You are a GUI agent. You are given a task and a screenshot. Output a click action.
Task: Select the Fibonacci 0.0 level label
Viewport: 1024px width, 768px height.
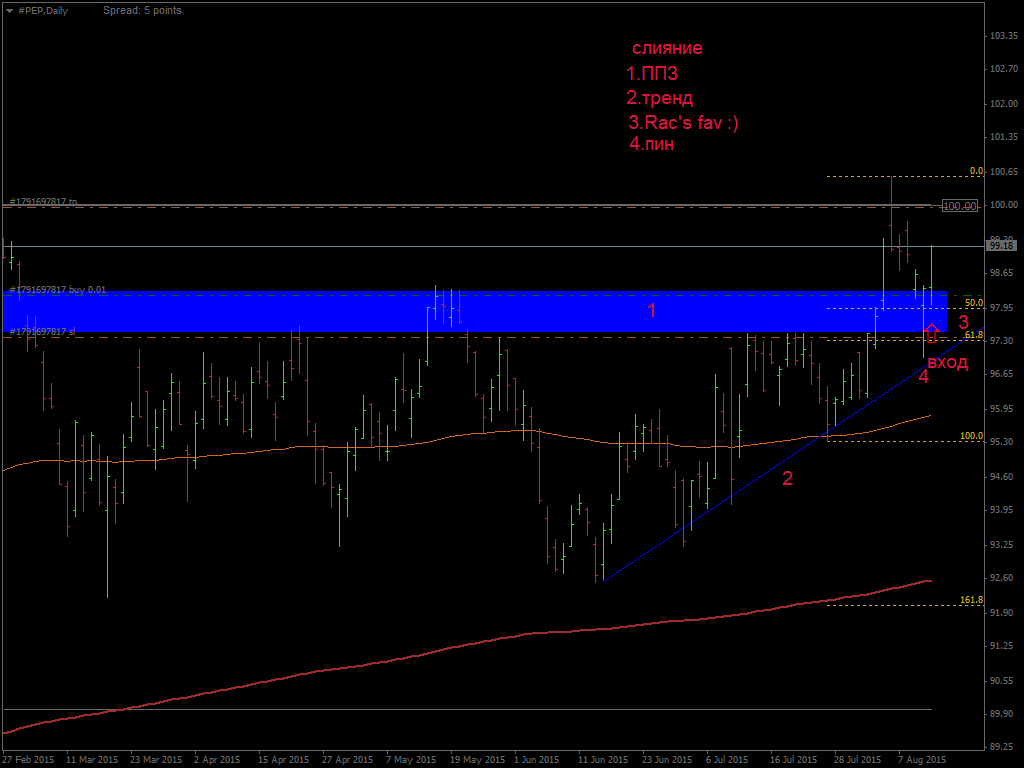point(976,171)
